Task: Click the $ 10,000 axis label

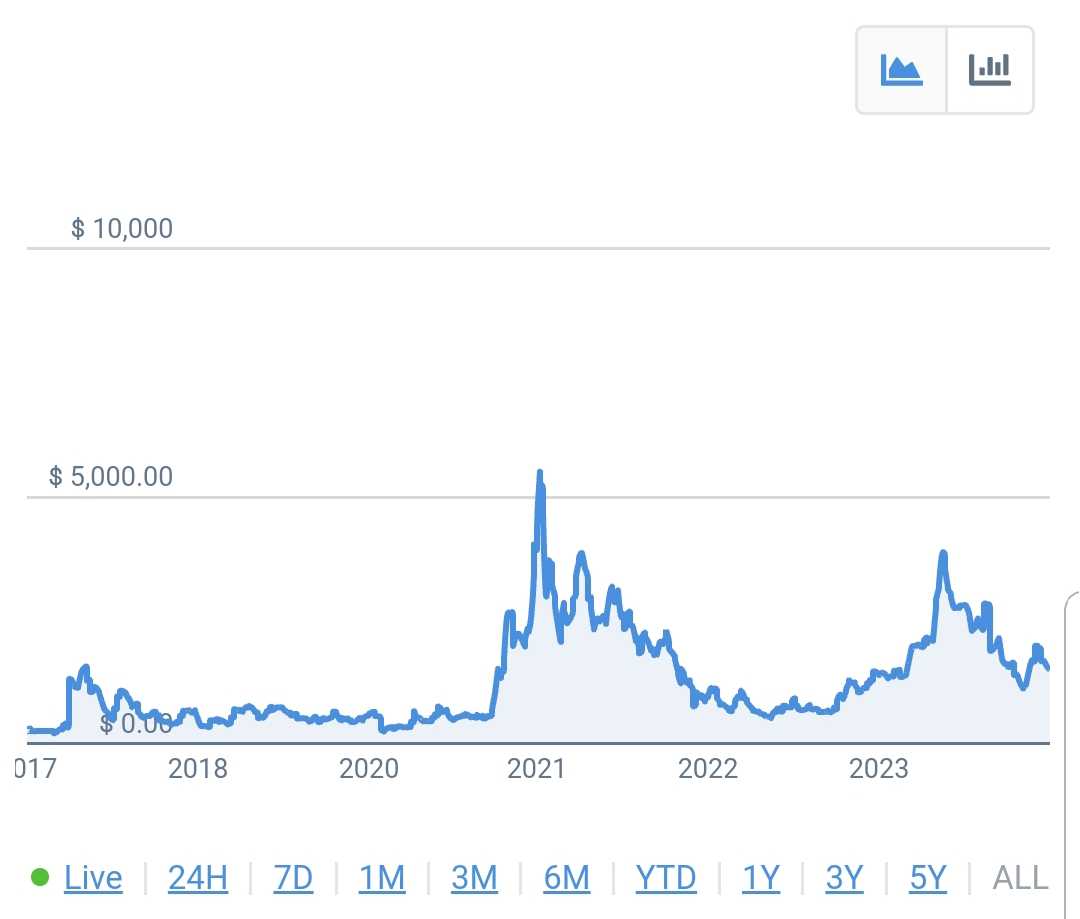Action: (x=122, y=228)
